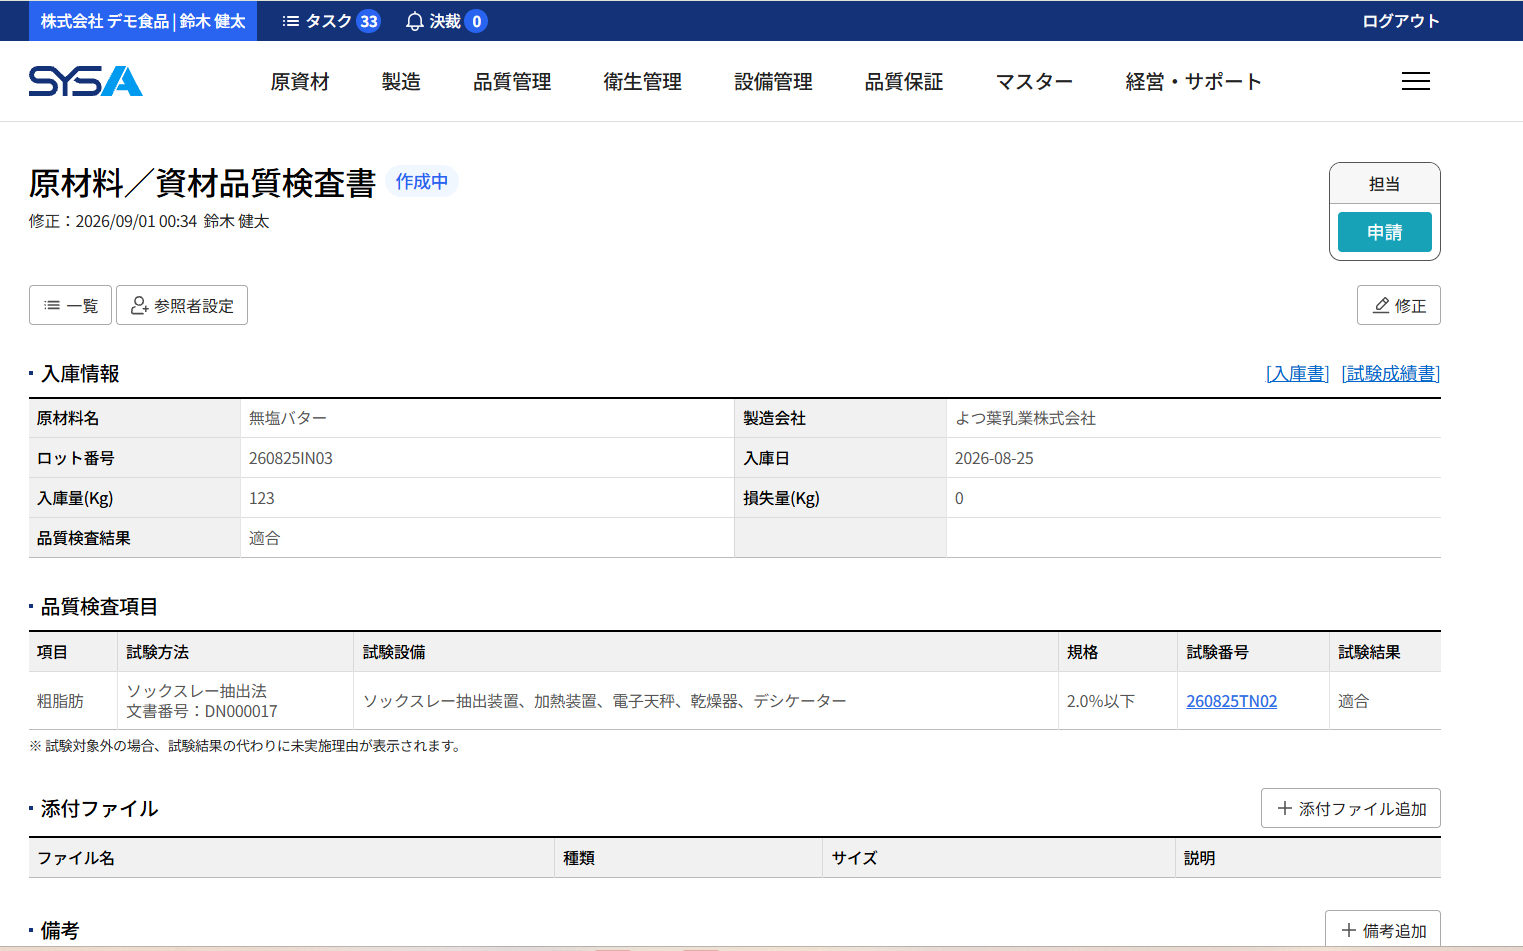Click ログアウト to log out
Screen dimensions: 1523x951
(1401, 21)
